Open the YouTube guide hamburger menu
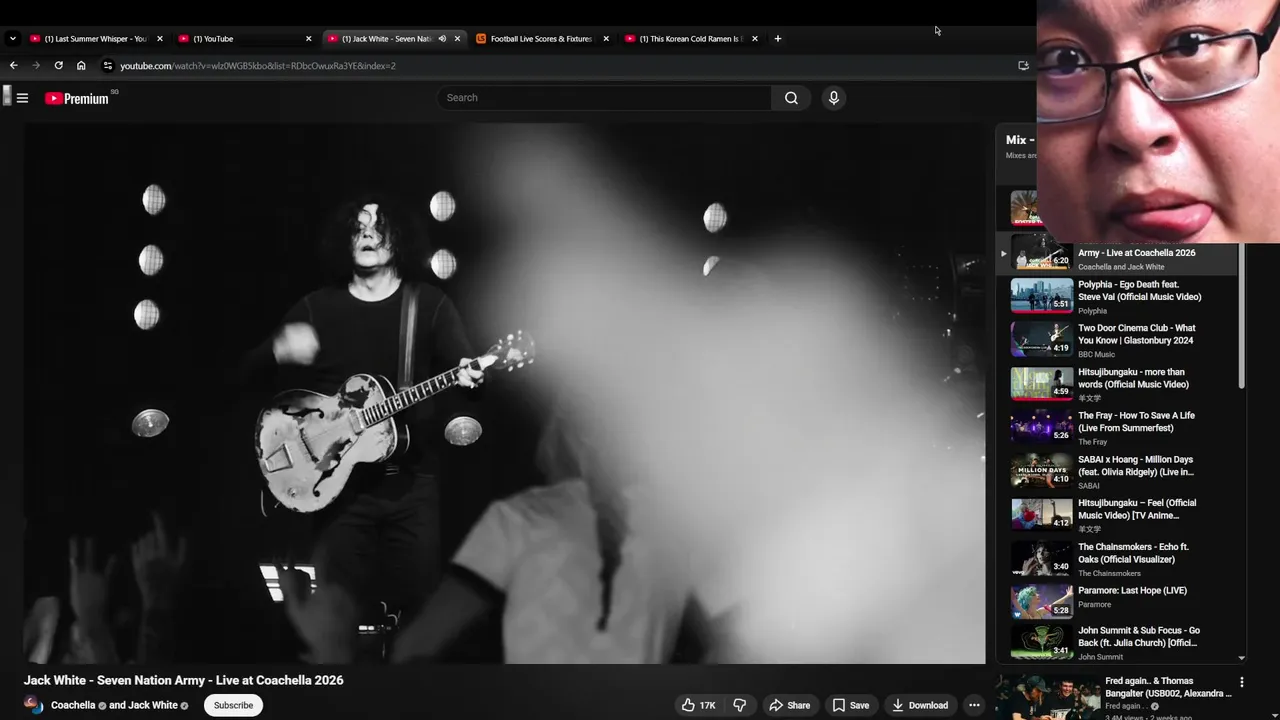This screenshot has width=1280, height=720. [x=22, y=98]
